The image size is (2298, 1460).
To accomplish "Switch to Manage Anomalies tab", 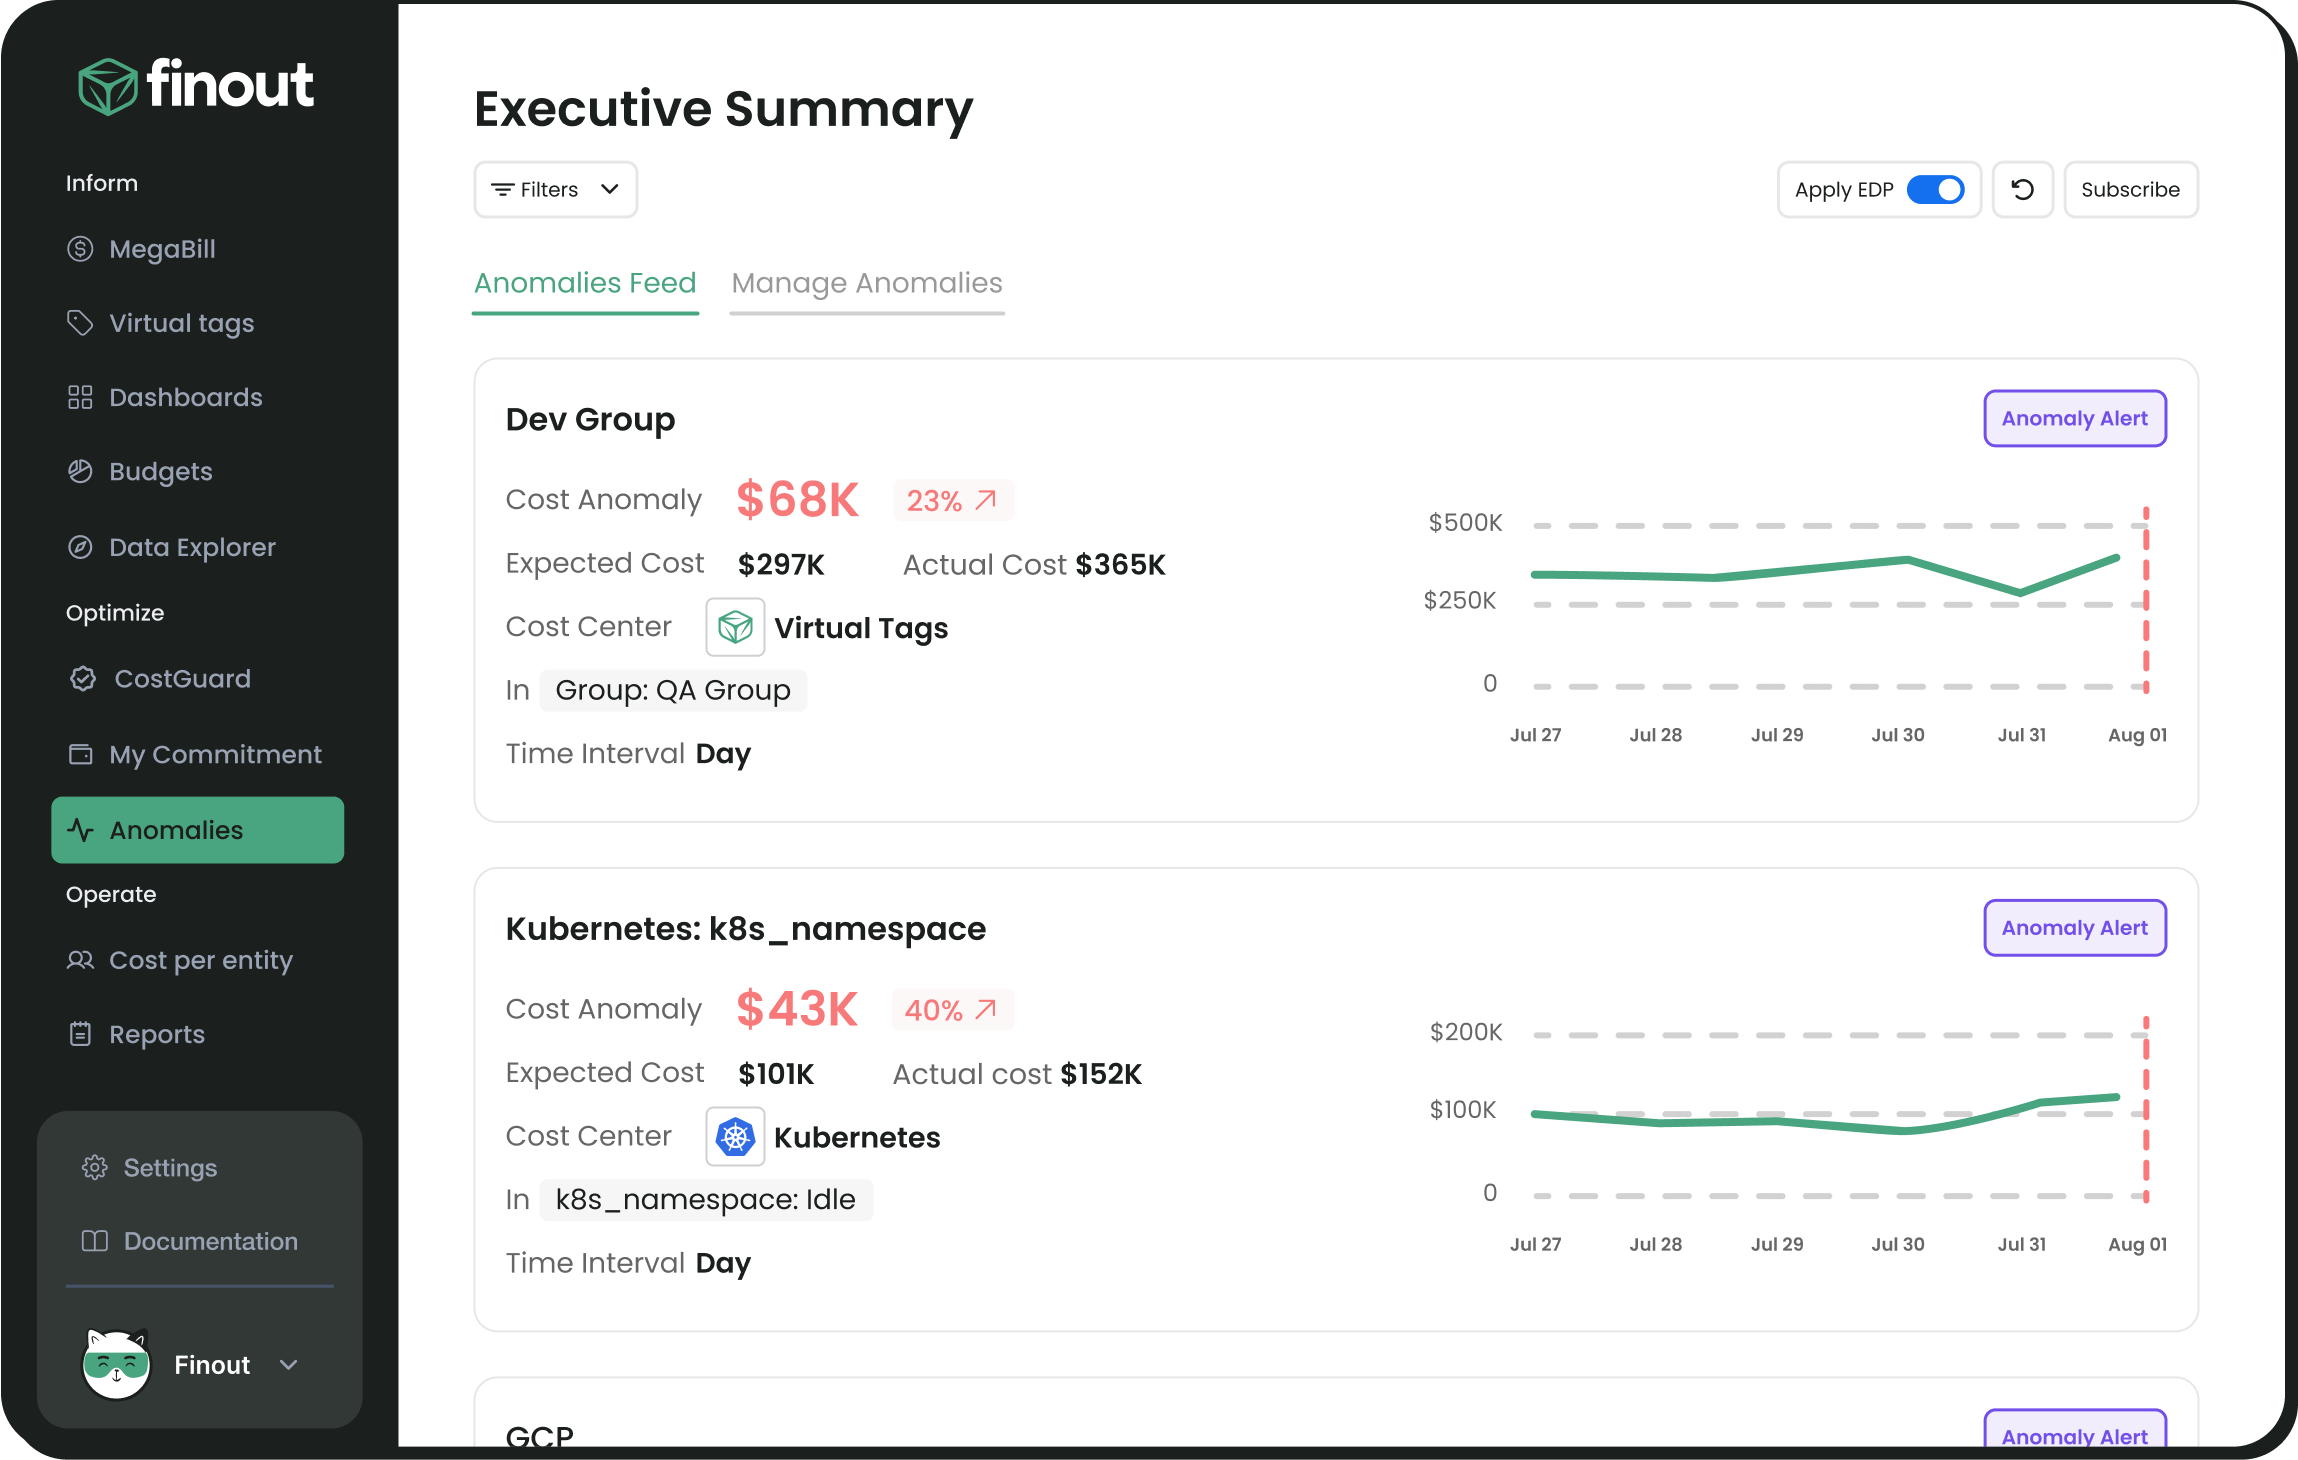I will tap(864, 283).
